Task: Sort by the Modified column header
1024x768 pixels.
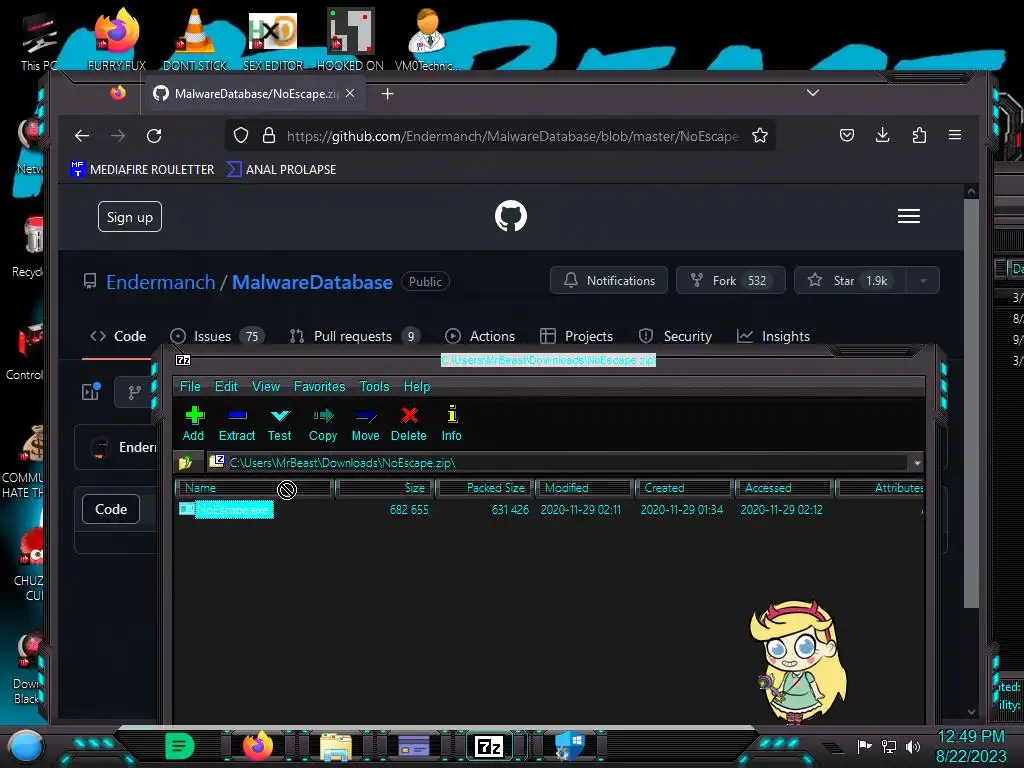Action: [x=584, y=488]
